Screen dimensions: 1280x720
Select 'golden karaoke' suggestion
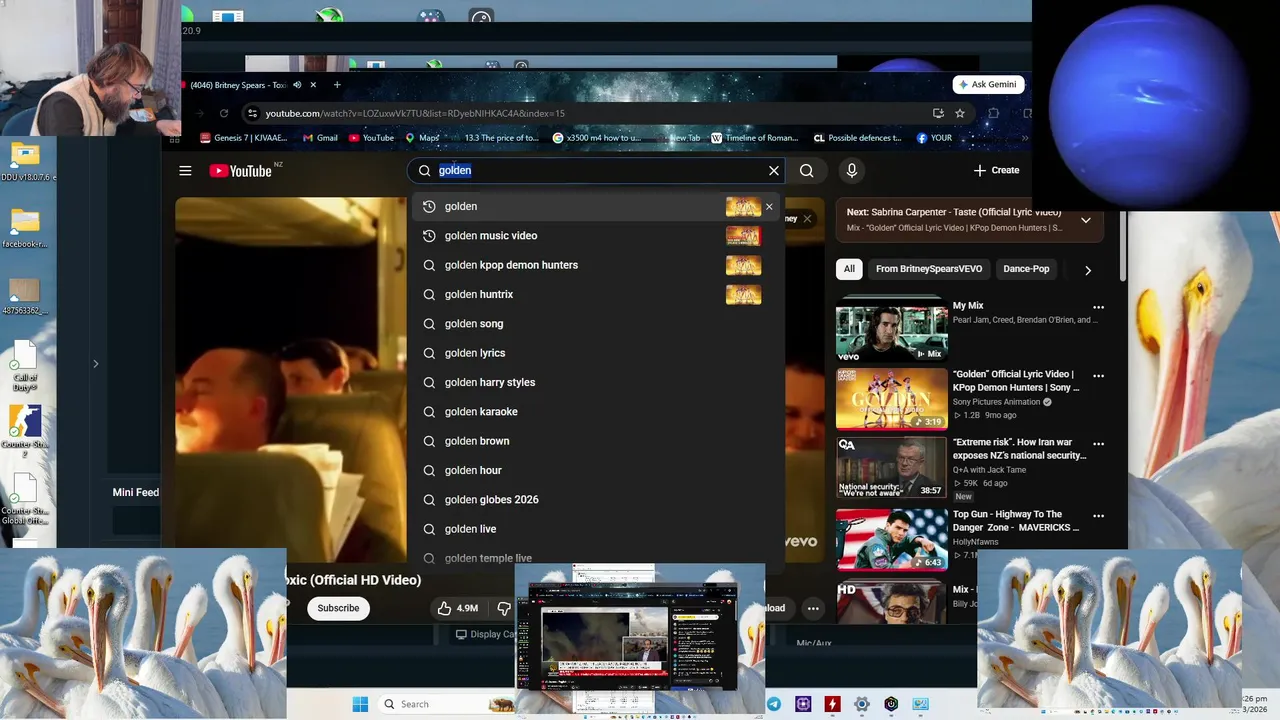pyautogui.click(x=595, y=412)
